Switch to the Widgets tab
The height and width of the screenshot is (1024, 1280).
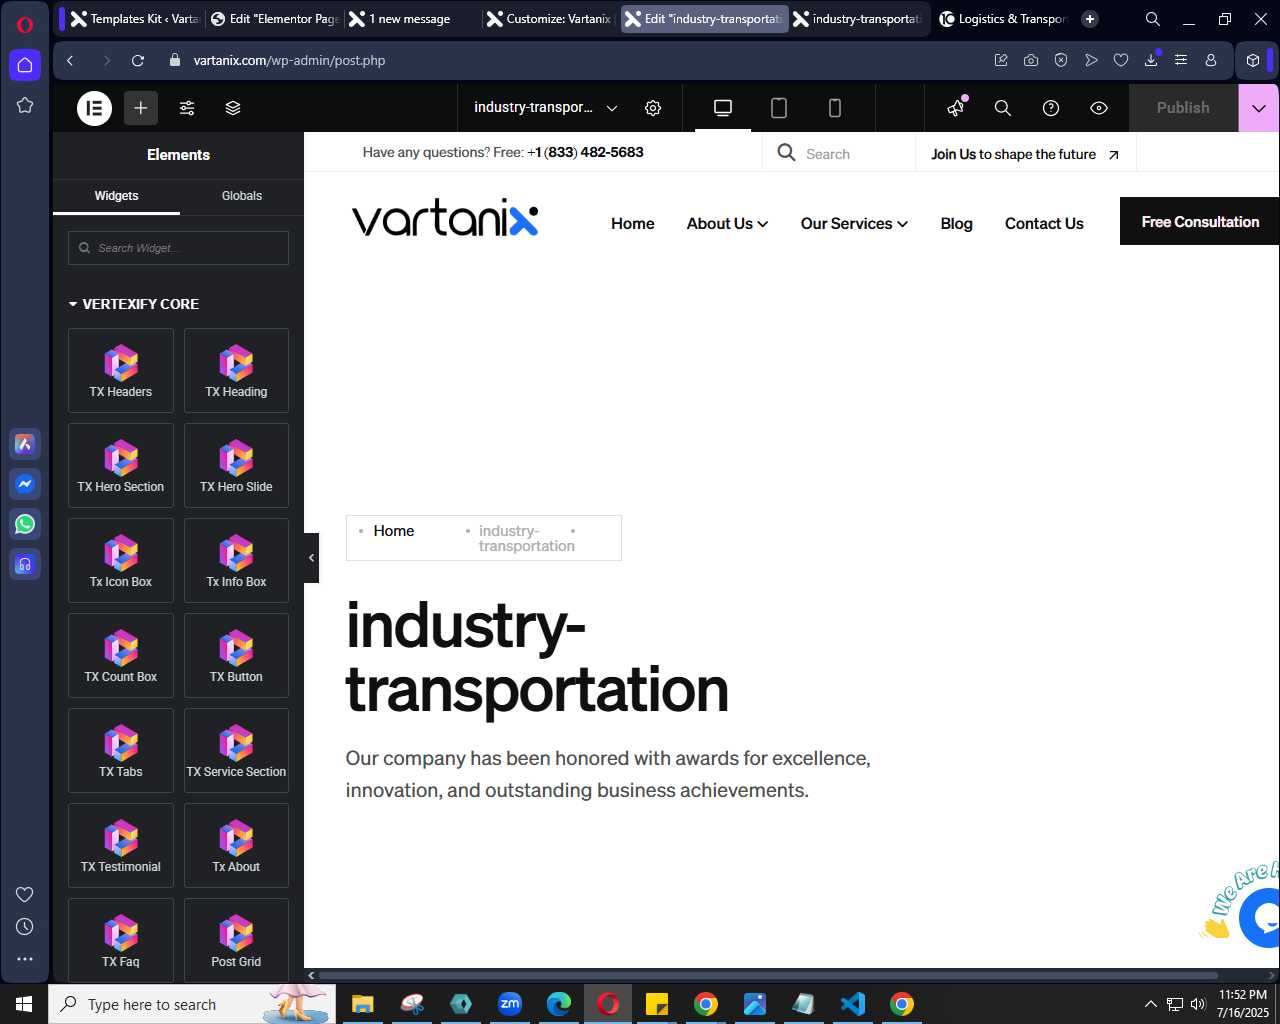pyautogui.click(x=116, y=196)
